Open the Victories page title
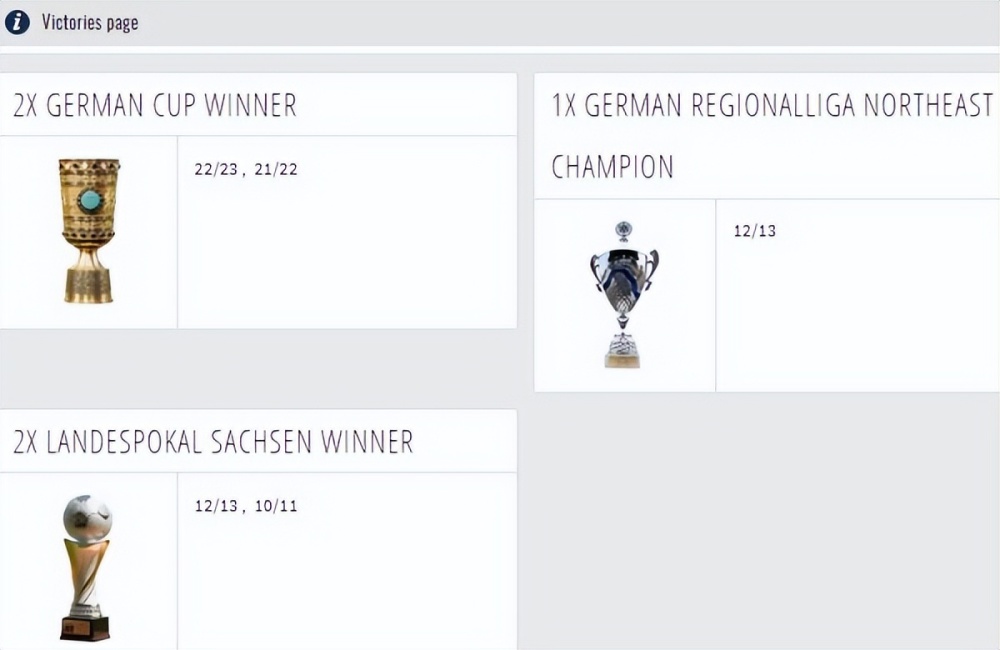This screenshot has width=1000, height=650. [89, 22]
